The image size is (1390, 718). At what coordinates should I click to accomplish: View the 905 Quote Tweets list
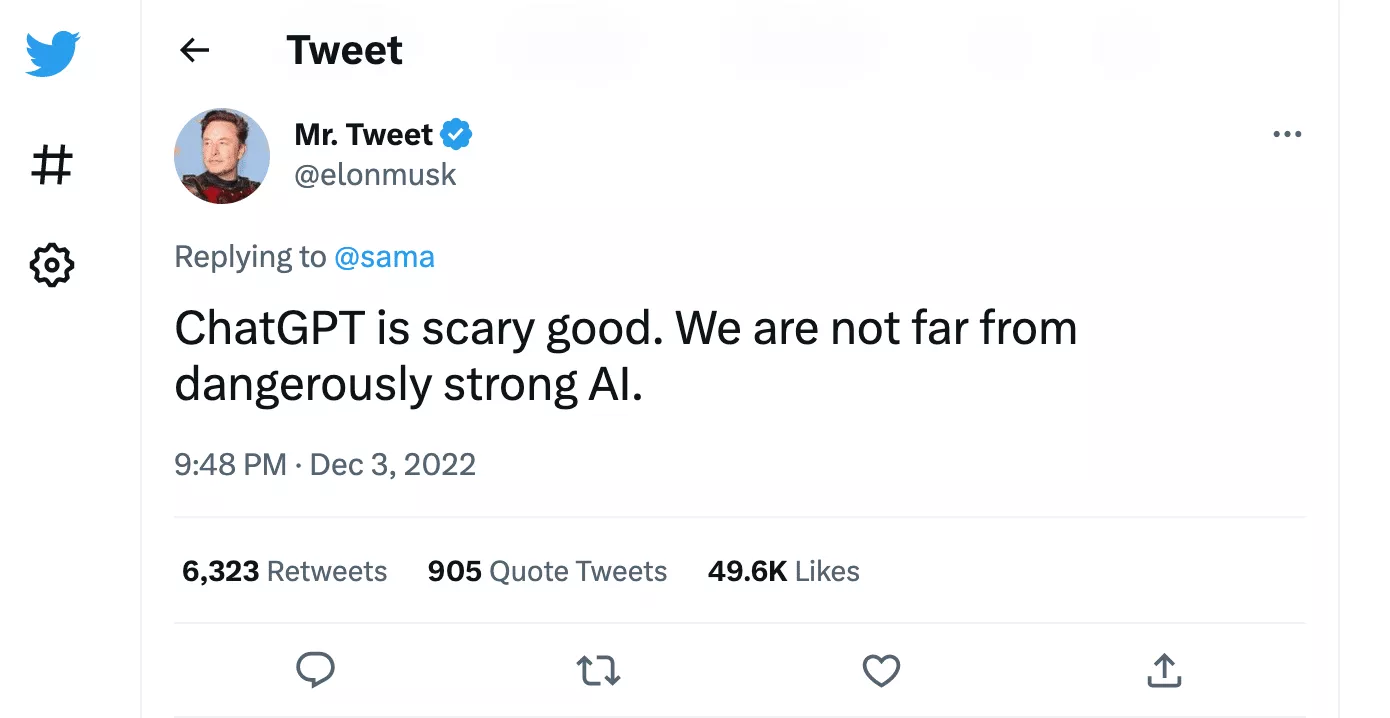[x=547, y=571]
